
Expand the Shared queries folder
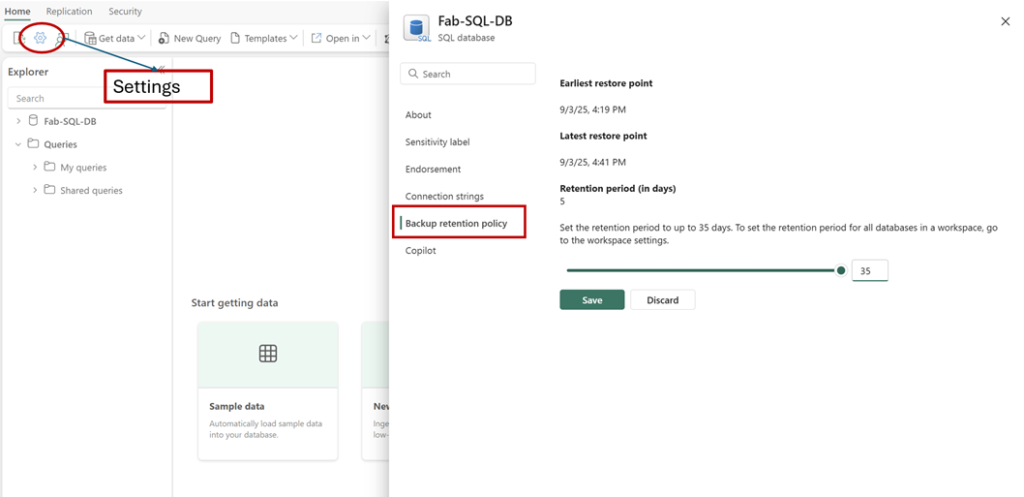click(x=36, y=190)
